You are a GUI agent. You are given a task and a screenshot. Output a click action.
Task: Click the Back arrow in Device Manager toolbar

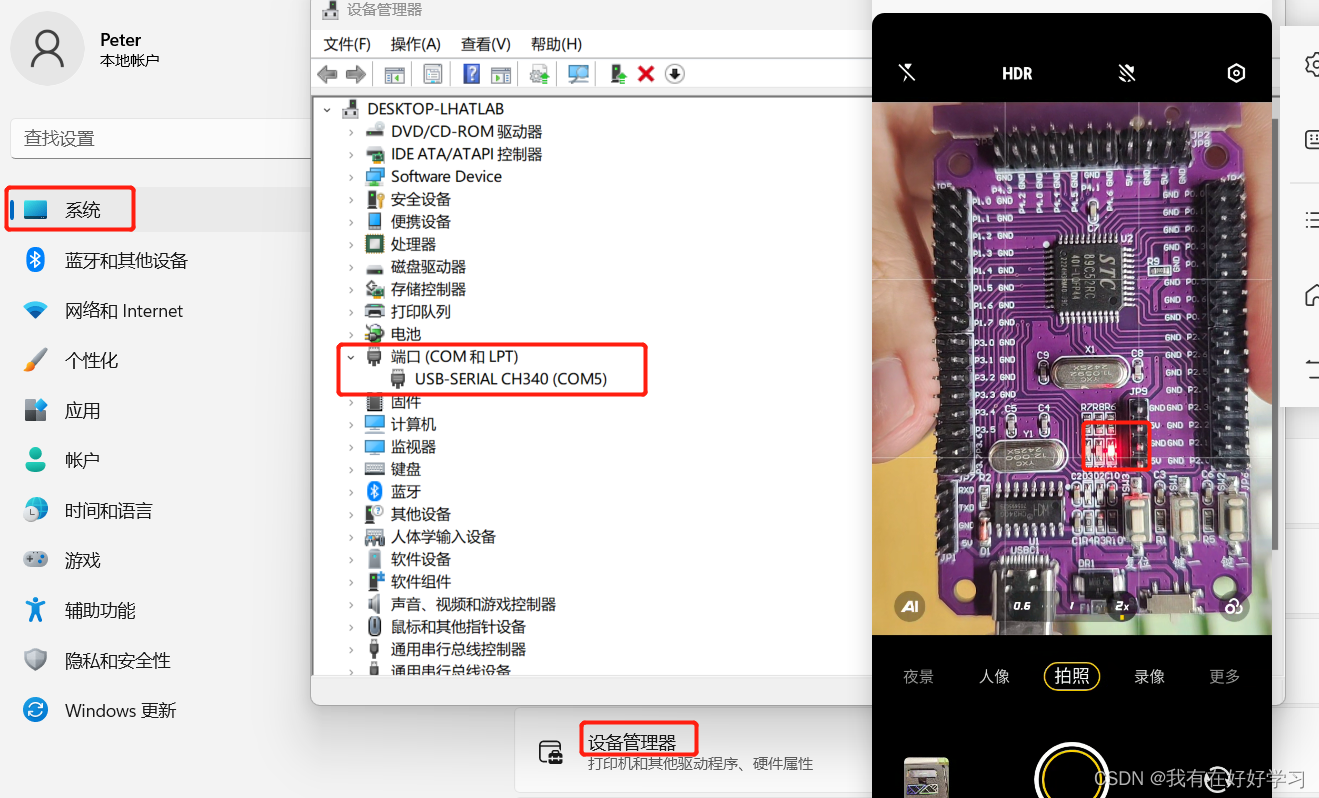point(327,74)
